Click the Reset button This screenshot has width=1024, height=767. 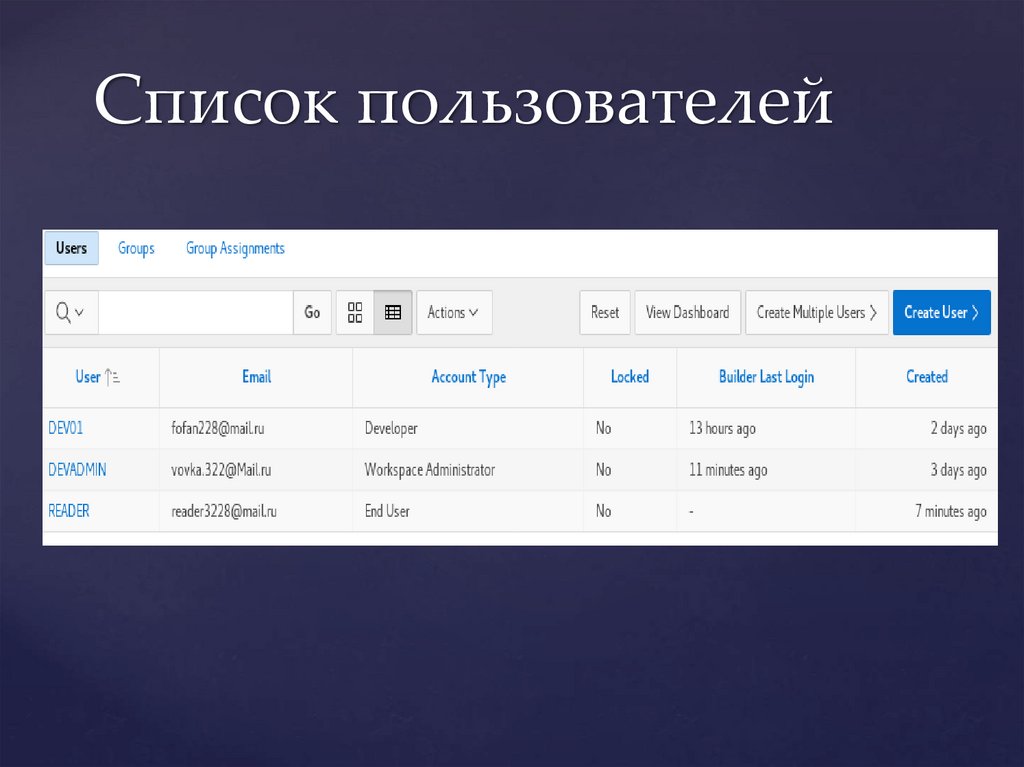(x=604, y=312)
